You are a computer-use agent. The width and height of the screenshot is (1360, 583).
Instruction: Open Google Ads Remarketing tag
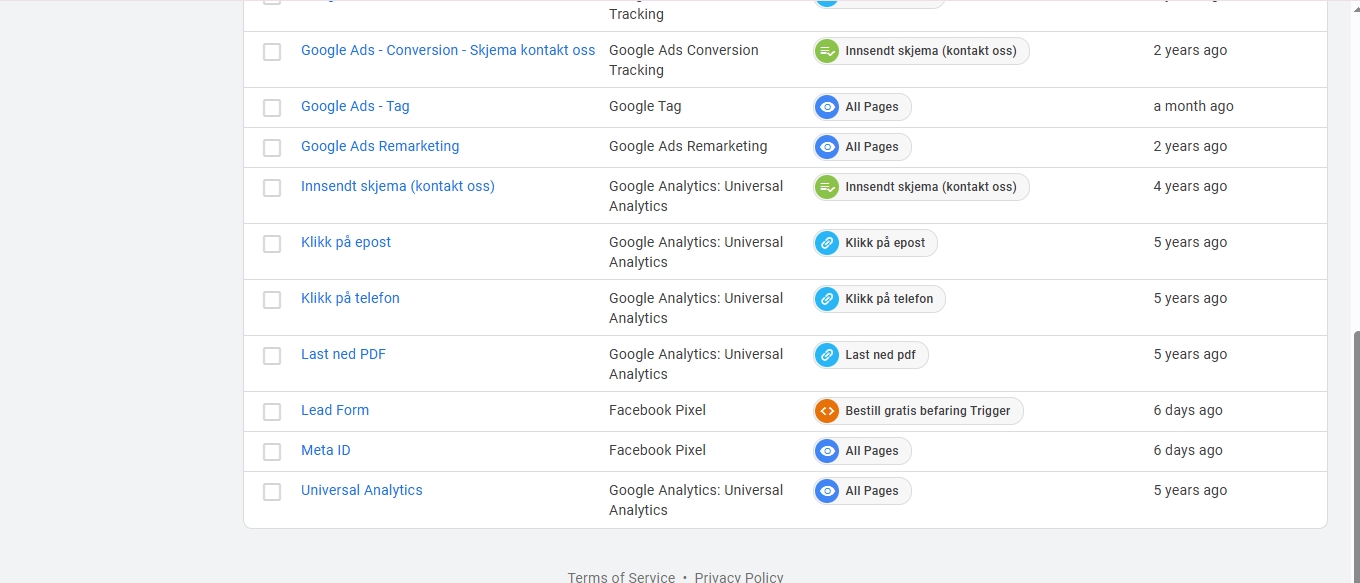(380, 146)
